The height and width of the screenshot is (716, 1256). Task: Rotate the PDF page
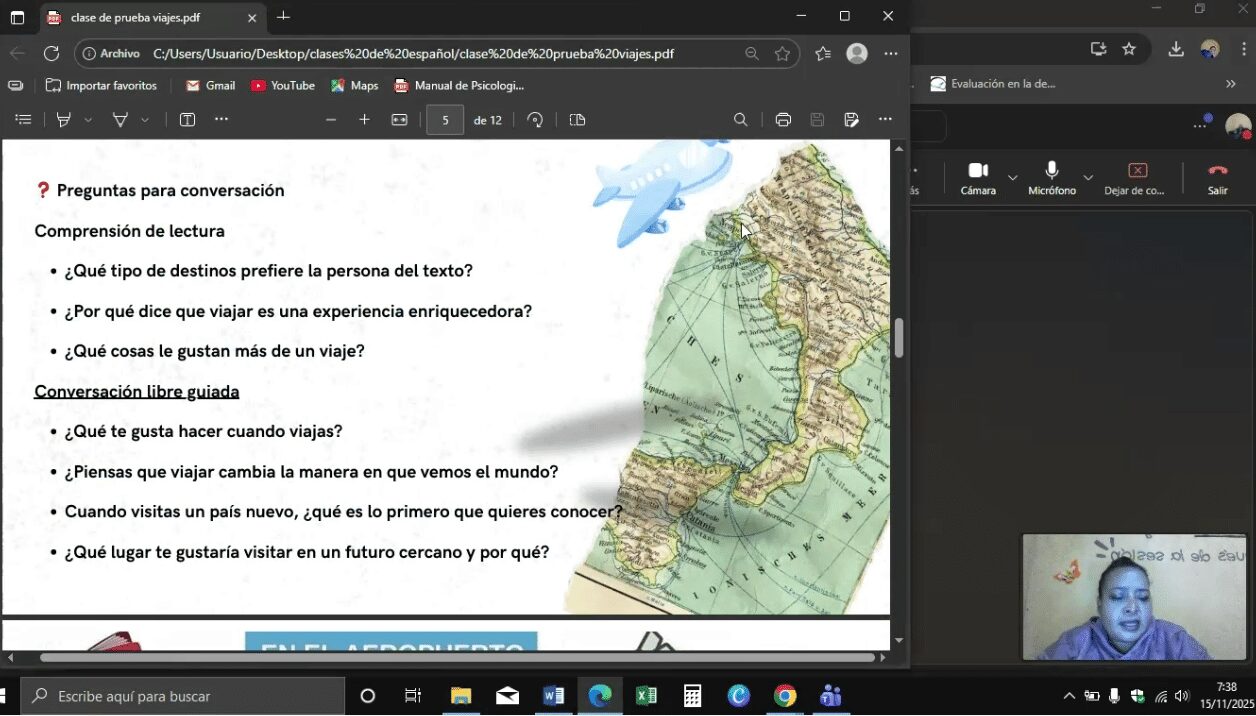click(535, 120)
